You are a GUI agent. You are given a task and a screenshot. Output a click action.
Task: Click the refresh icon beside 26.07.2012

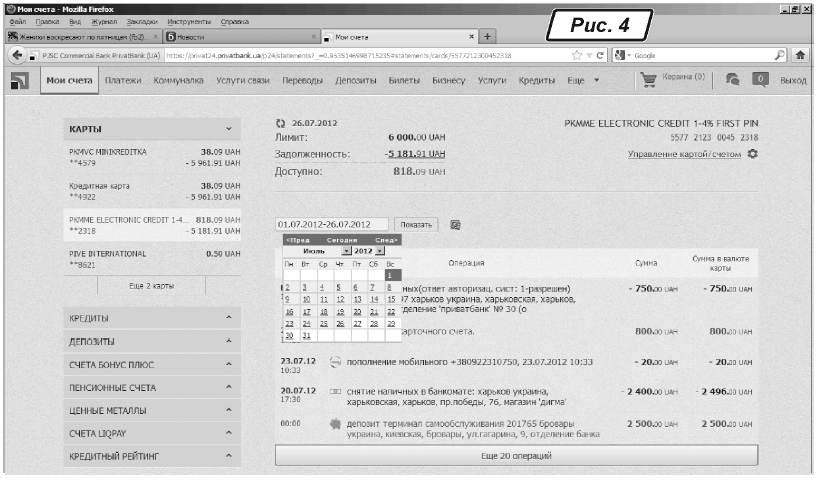tap(280, 123)
